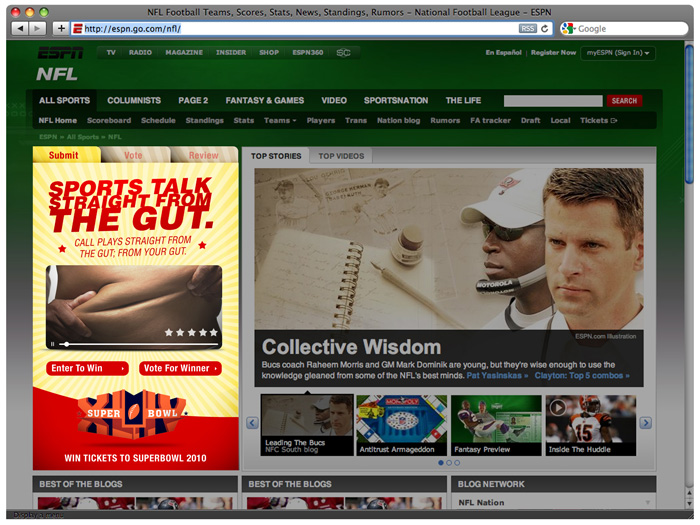Open the SportsNation section
This screenshot has width=700, height=525.
point(396,100)
